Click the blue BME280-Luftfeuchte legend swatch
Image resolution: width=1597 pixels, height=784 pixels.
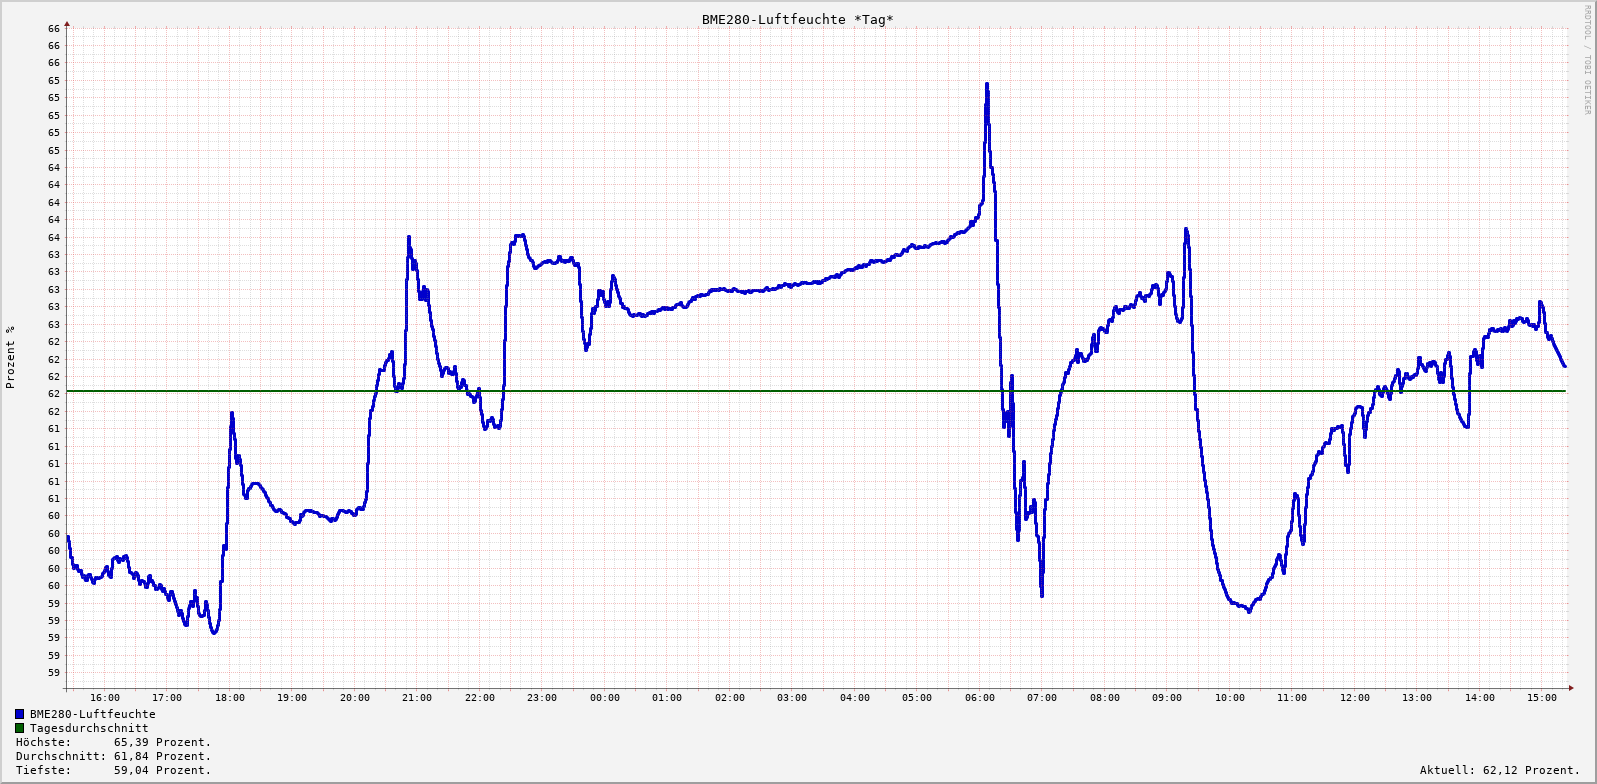coord(19,714)
